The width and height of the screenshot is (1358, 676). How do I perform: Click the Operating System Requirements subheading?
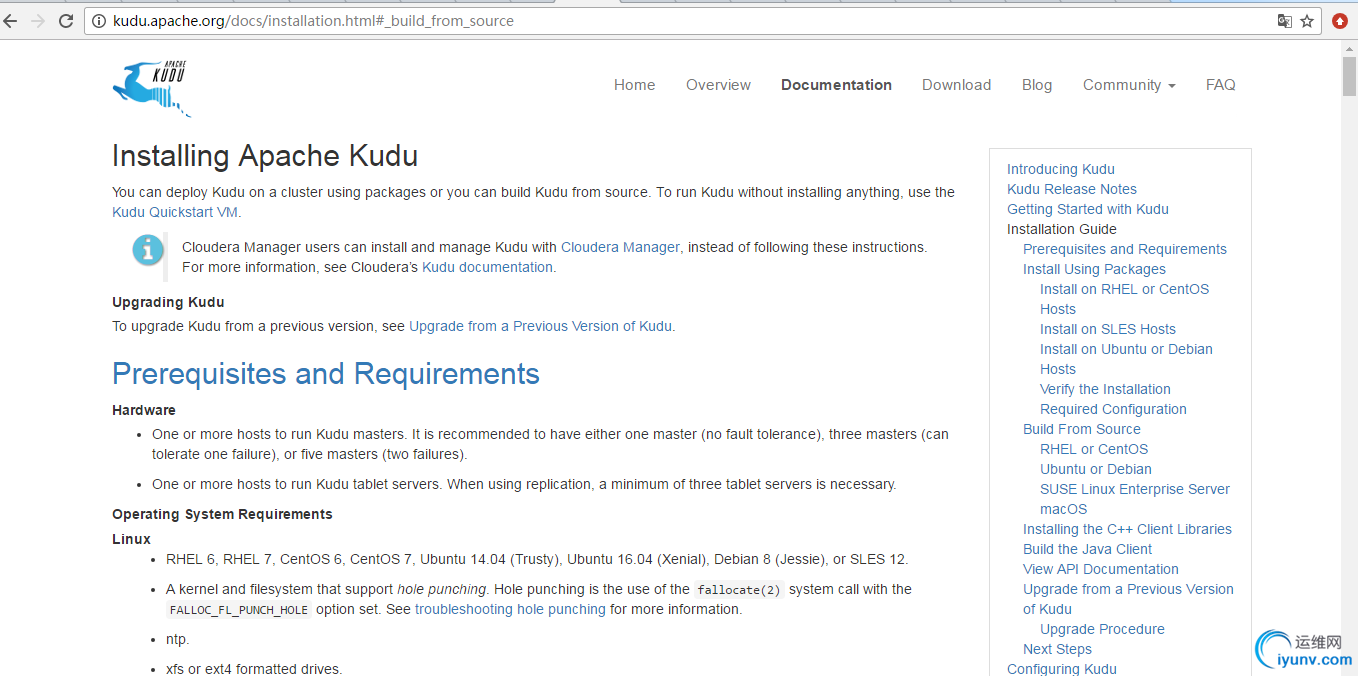tap(222, 514)
